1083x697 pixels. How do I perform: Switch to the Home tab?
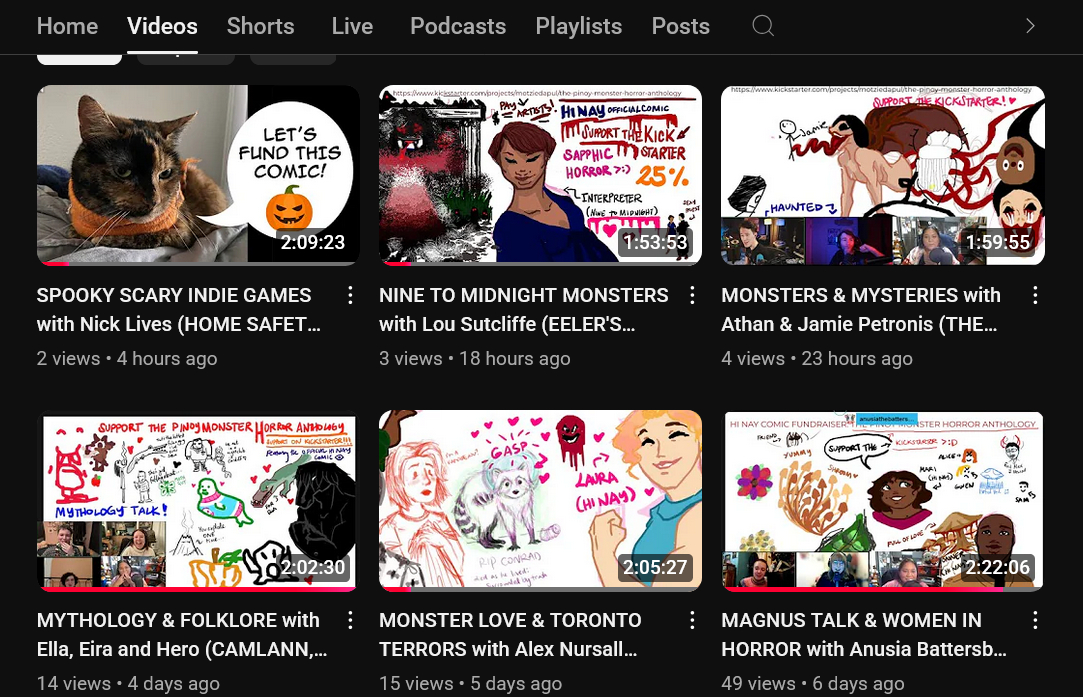(67, 26)
